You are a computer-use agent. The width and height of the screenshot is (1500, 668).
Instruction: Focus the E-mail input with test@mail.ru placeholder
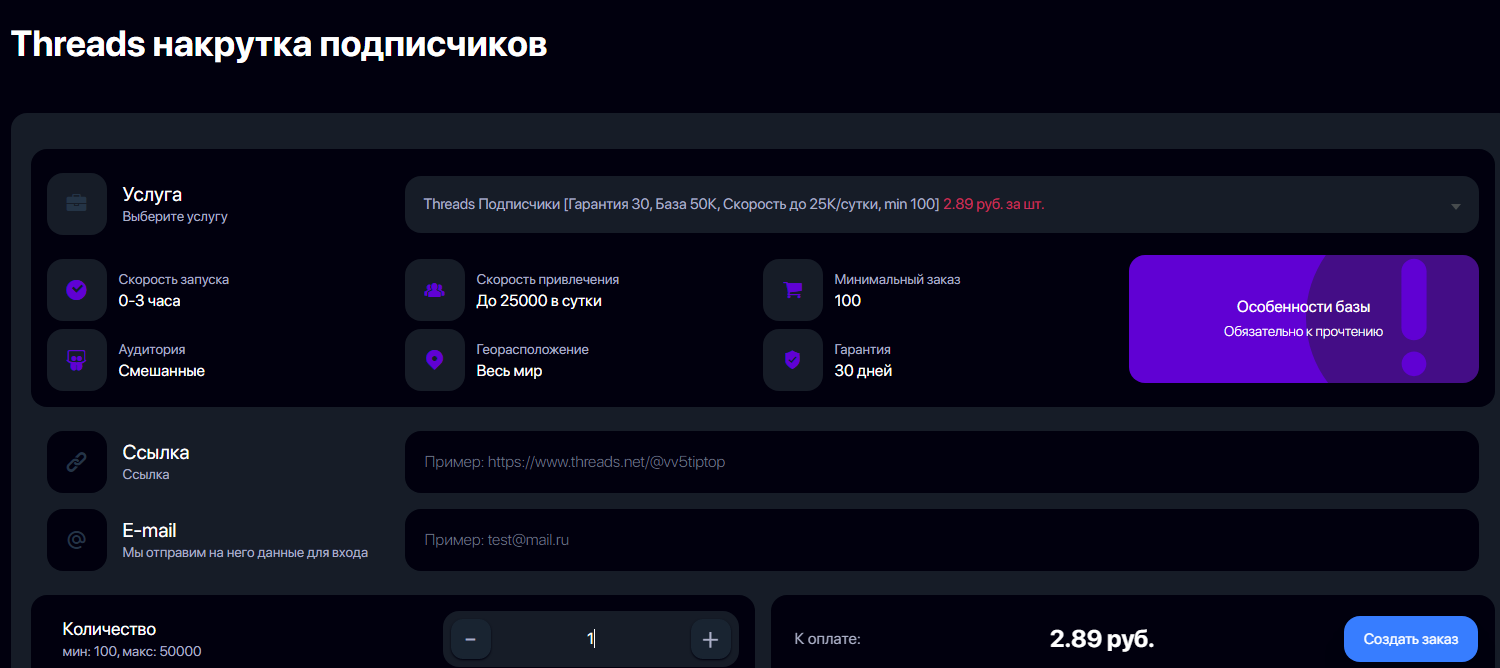click(x=941, y=540)
